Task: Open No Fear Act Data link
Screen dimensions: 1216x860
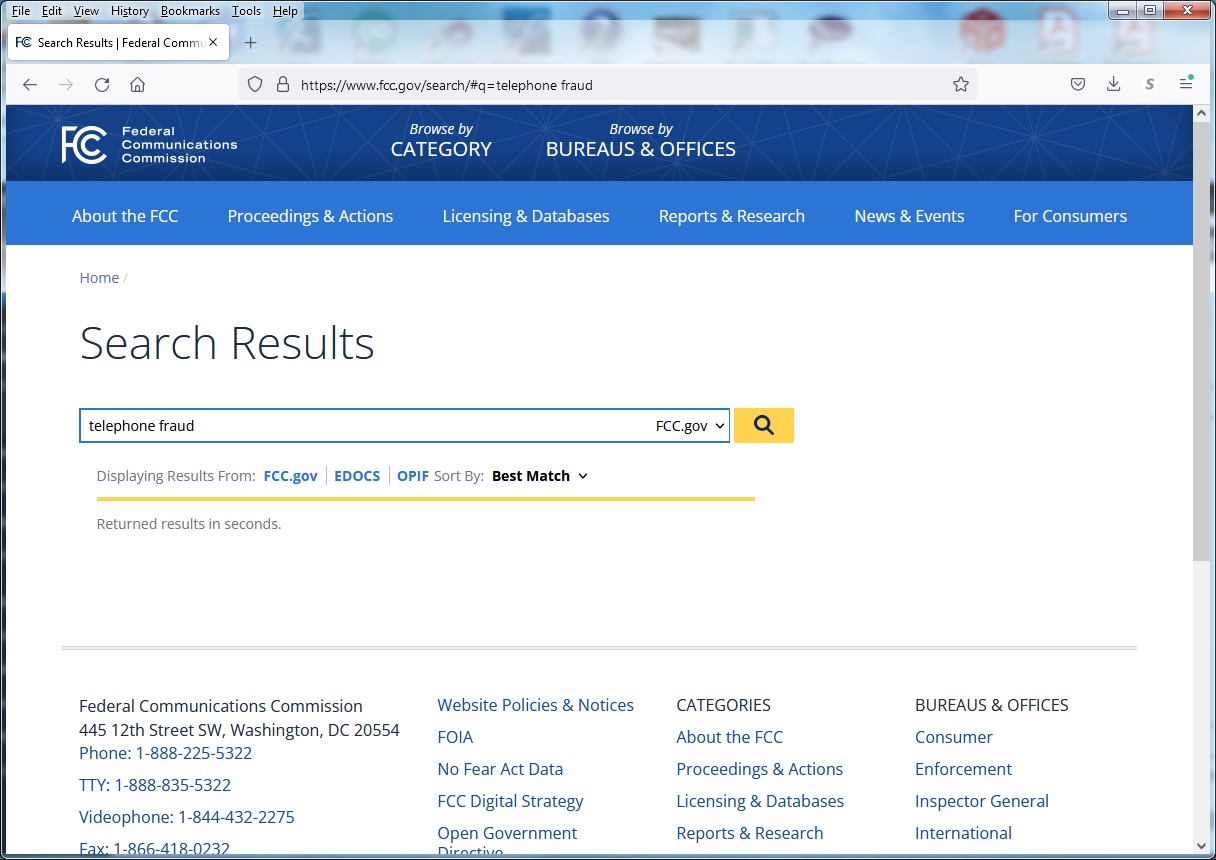Action: (500, 769)
